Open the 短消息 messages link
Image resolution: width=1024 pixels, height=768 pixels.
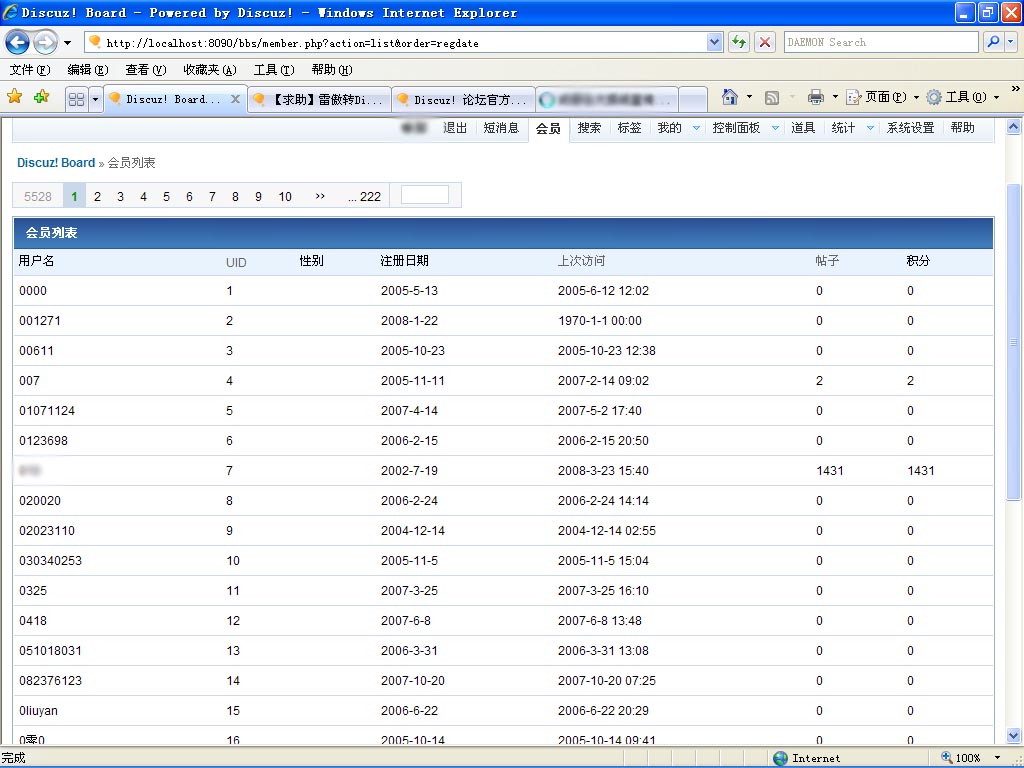pos(501,128)
